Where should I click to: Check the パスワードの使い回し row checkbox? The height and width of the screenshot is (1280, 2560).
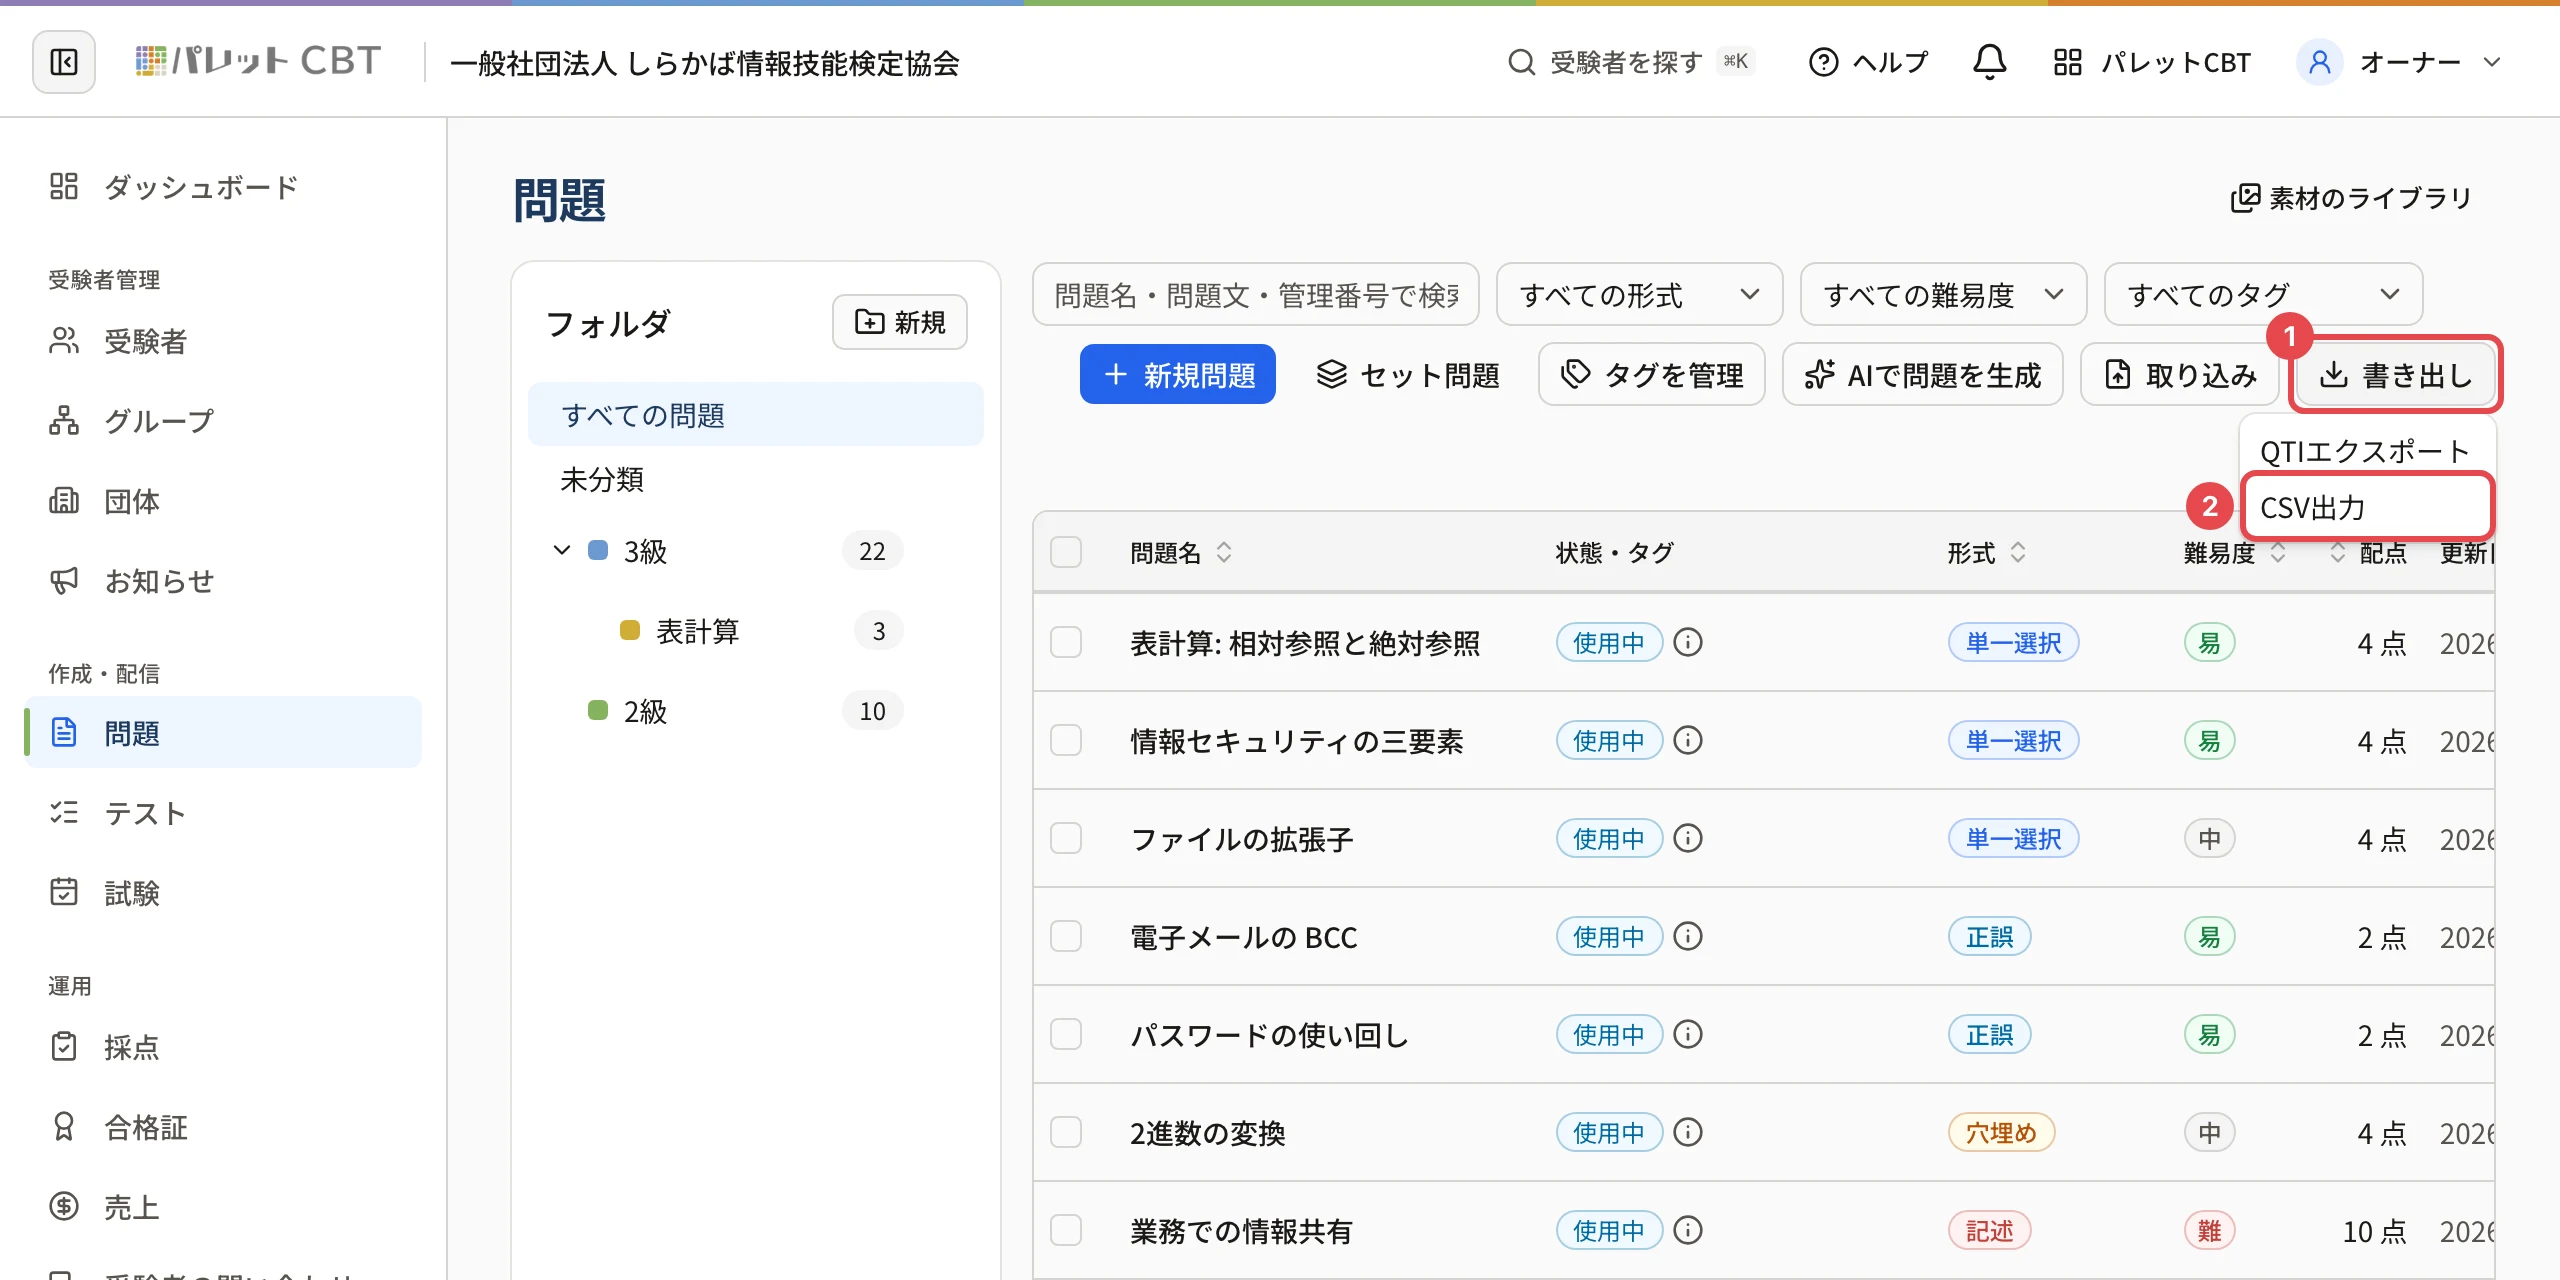pyautogui.click(x=1066, y=1035)
